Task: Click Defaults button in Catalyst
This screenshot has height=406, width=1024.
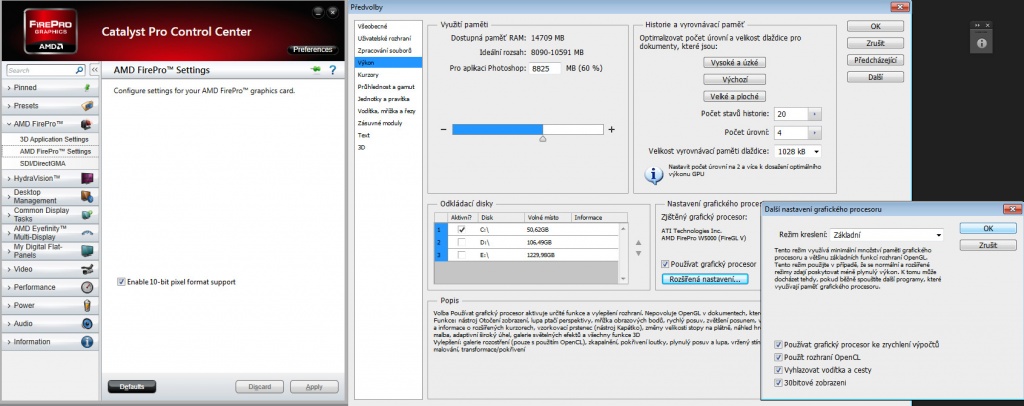Action: pyautogui.click(x=131, y=386)
